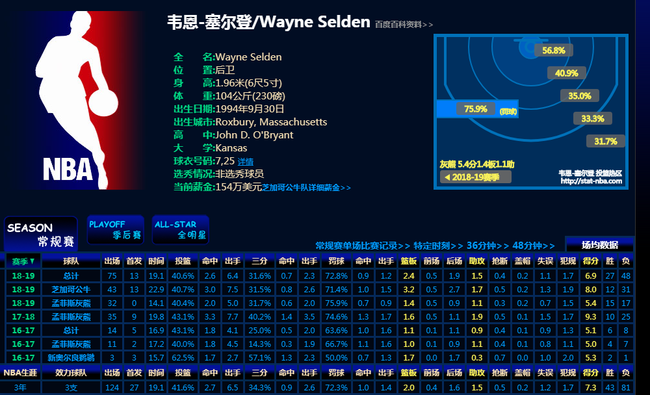Click the 3年 career cell
Screen dimensions: 650x395
[x=20, y=388]
